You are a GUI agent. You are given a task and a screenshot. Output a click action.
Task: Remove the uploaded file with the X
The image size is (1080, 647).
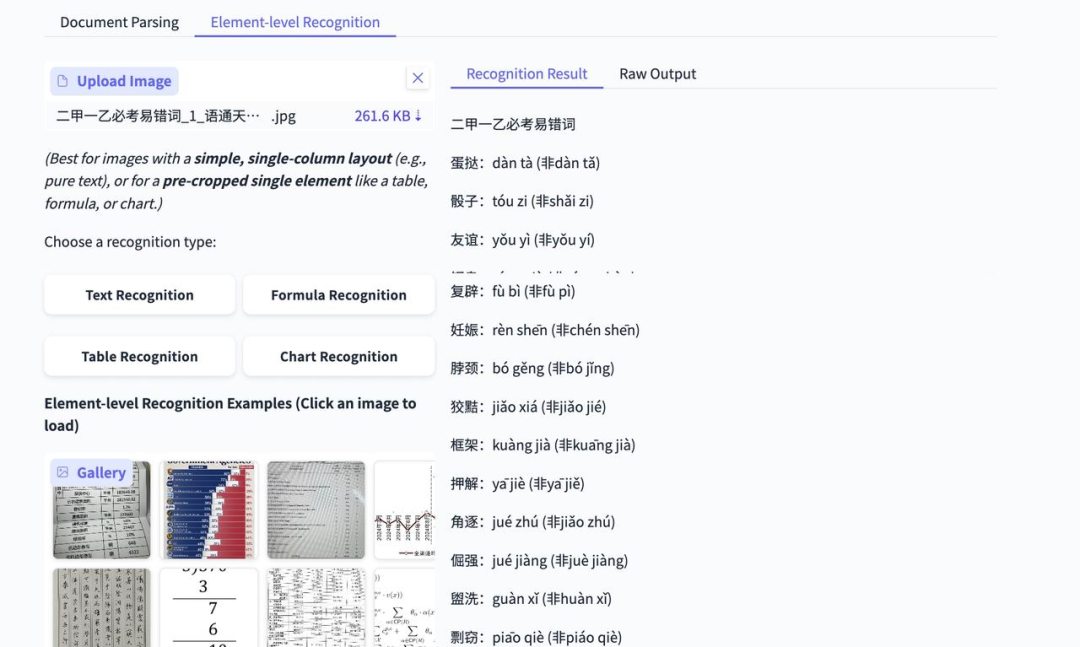pyautogui.click(x=417, y=77)
